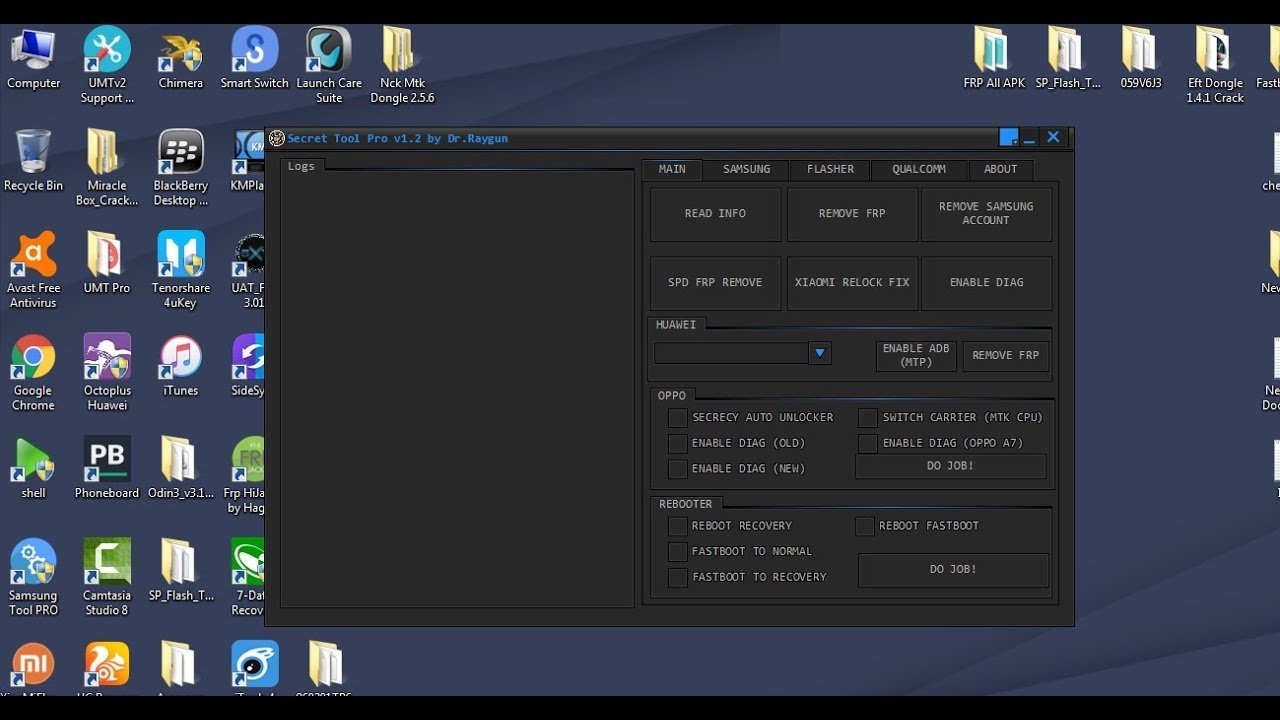Viewport: 1280px width, 720px height.
Task: Tick Enable Diag (New) checkbox
Action: point(678,469)
